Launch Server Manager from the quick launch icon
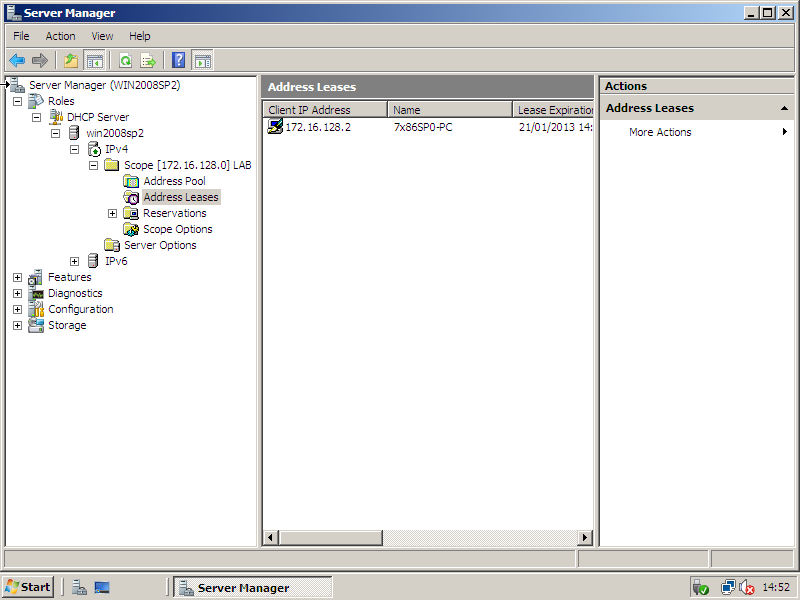The width and height of the screenshot is (800, 600). (79, 587)
